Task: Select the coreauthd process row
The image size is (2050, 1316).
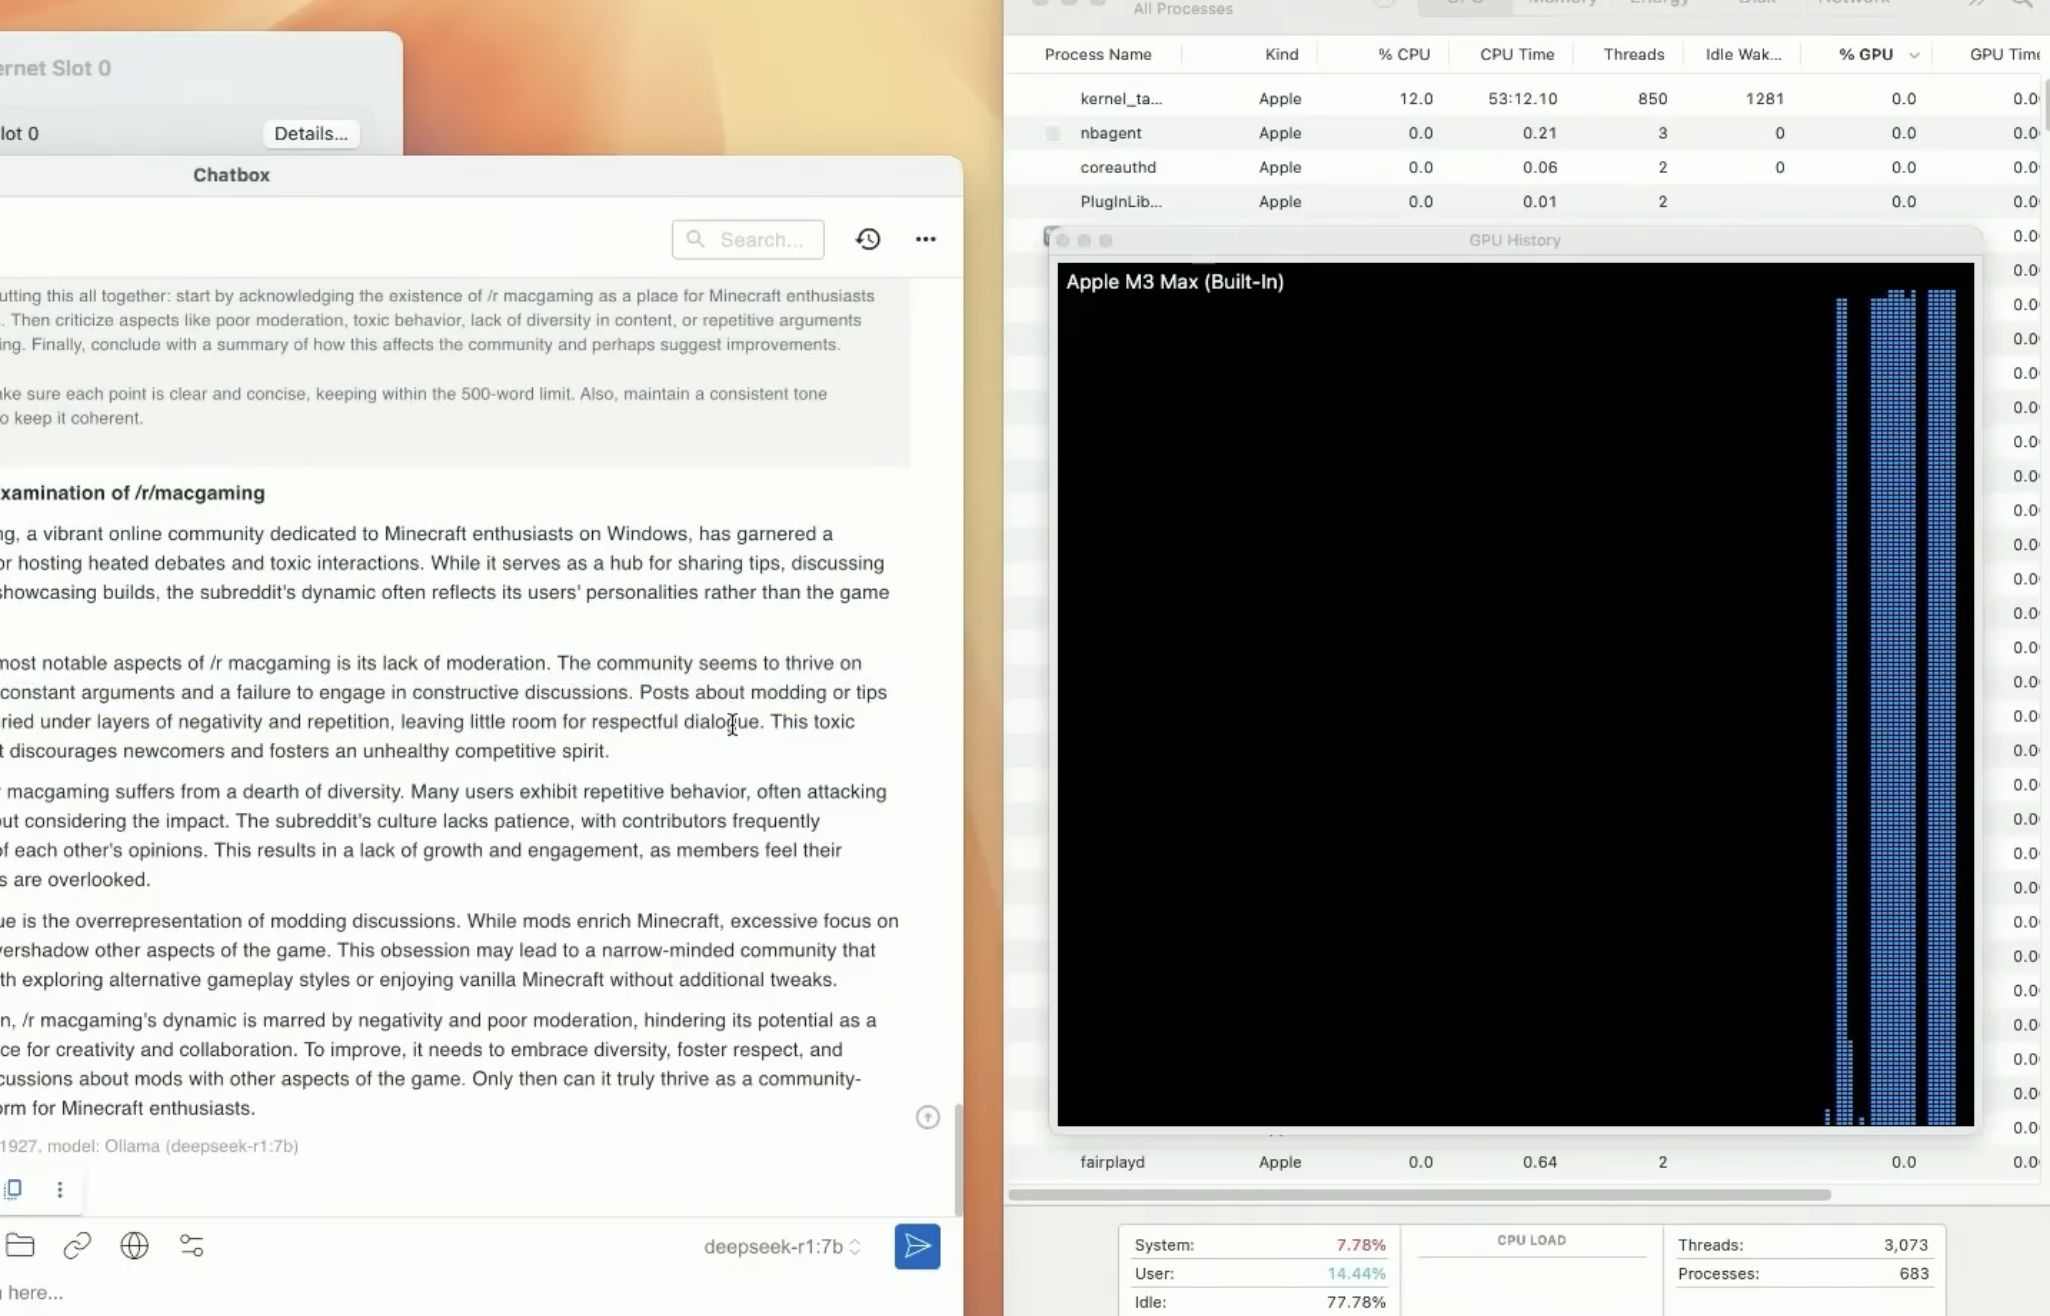Action: tap(1525, 167)
